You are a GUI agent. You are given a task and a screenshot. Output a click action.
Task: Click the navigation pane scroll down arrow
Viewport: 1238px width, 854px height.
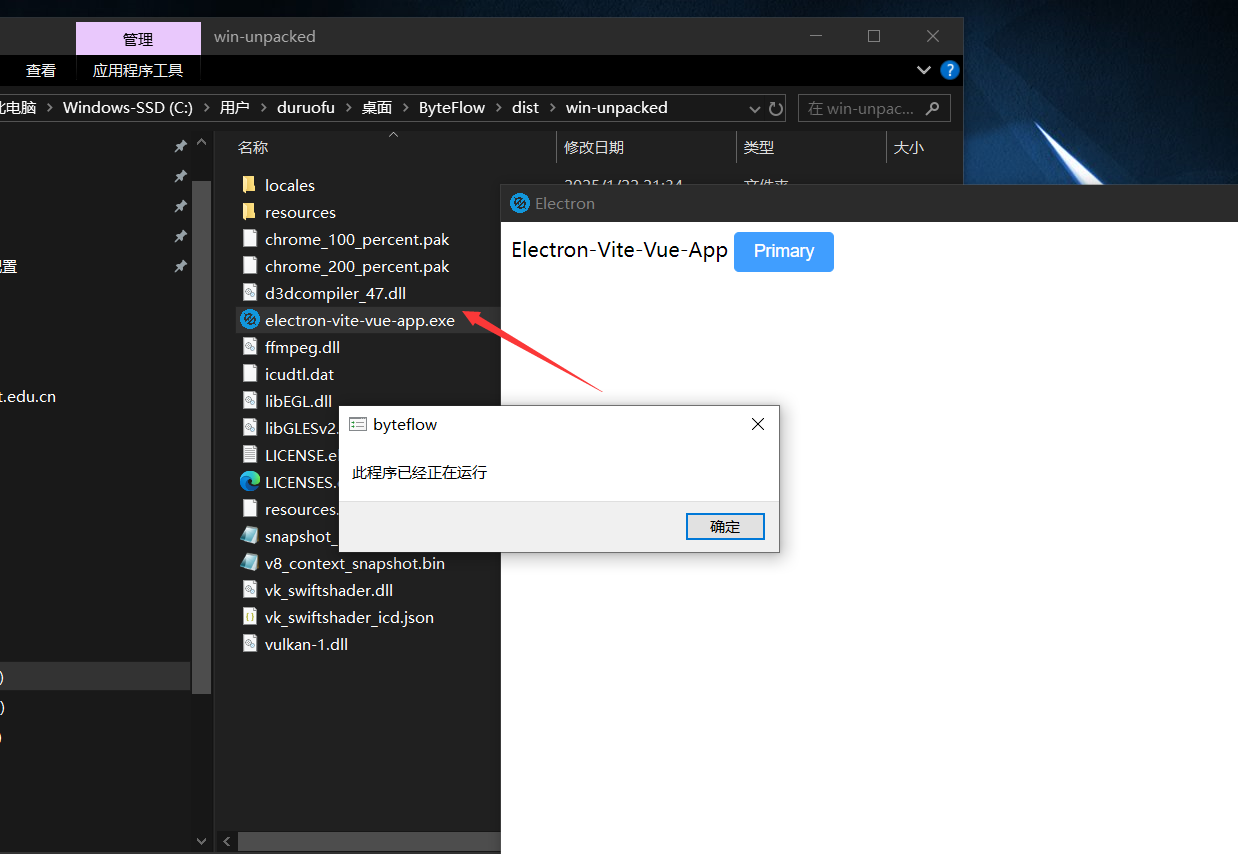click(202, 841)
